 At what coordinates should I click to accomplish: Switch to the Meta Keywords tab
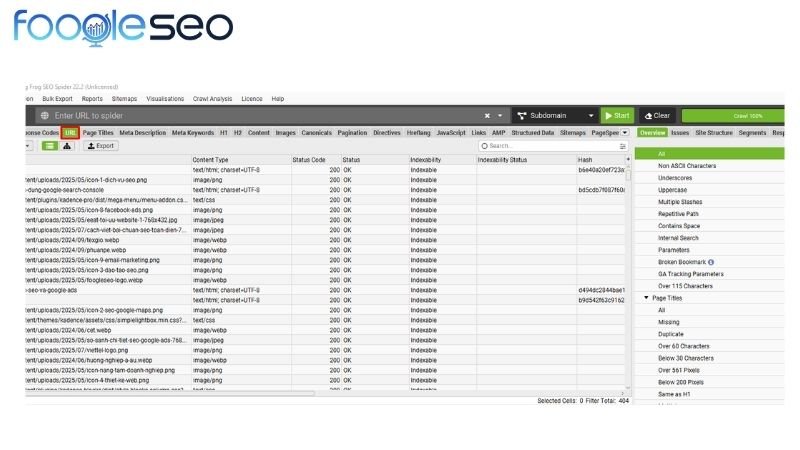[x=193, y=133]
